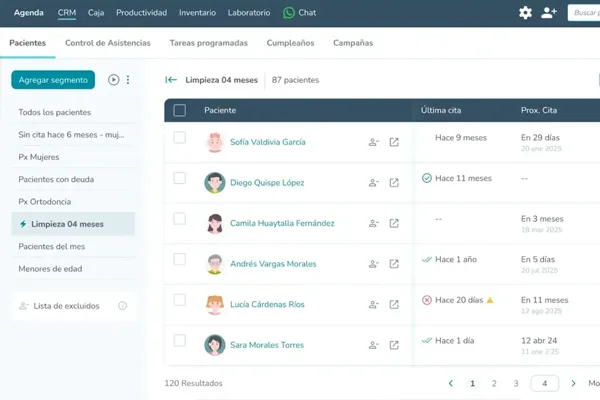600x400 pixels.
Task: Click info icon next to Lista de excluidos
Action: coord(123,306)
